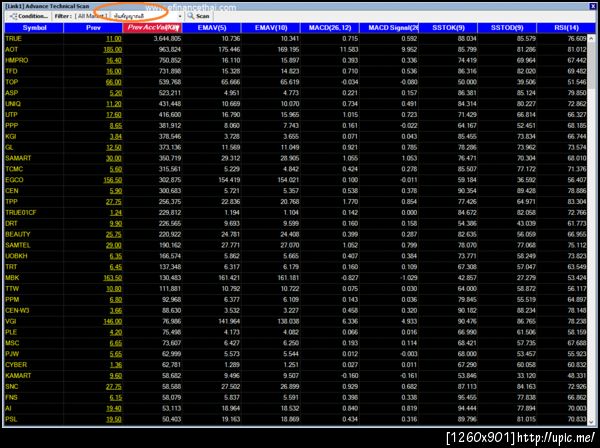The height and width of the screenshot is (448, 600).
Task: Click TPP's RSI value 83.304
Action: click(x=577, y=202)
